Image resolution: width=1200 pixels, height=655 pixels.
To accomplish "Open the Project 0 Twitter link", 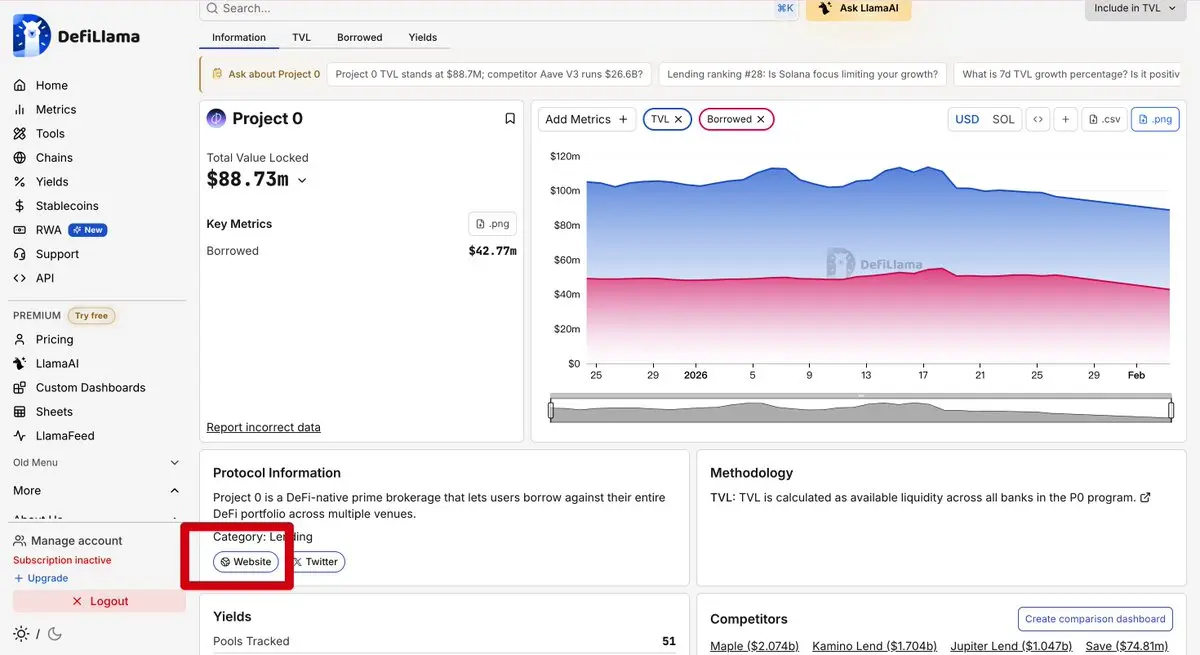I will pyautogui.click(x=315, y=562).
